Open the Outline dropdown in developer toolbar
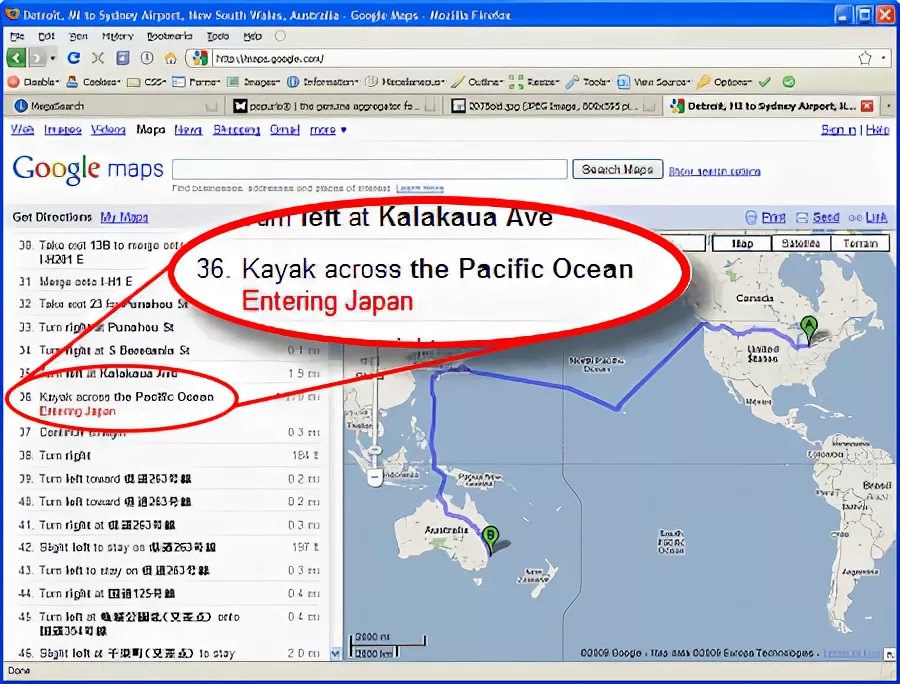The height and width of the screenshot is (684, 900). coord(478,82)
